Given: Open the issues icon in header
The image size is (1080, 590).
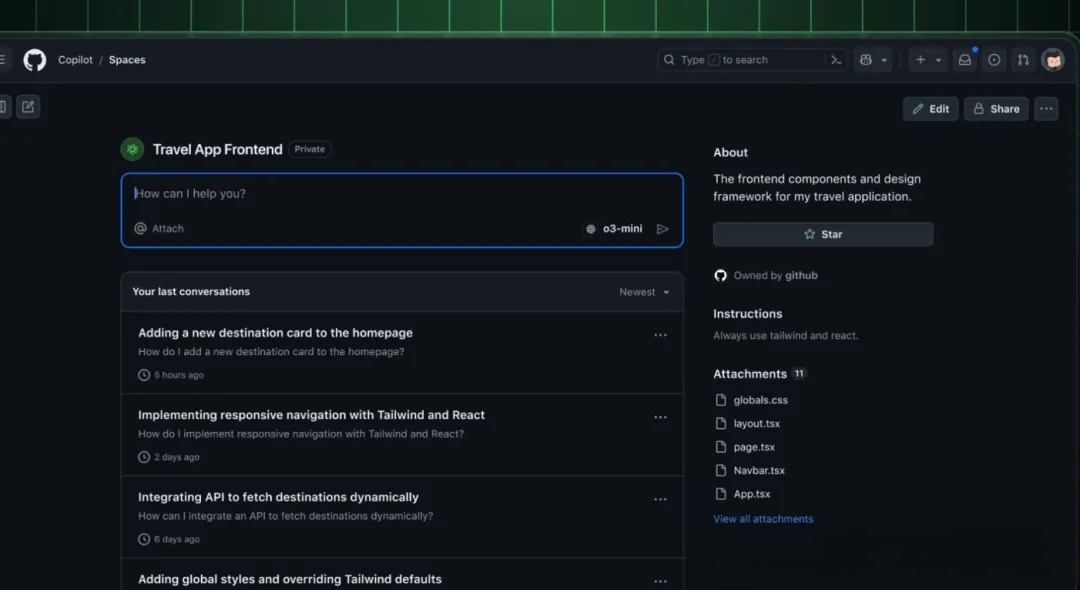Looking at the screenshot, I should coord(994,60).
